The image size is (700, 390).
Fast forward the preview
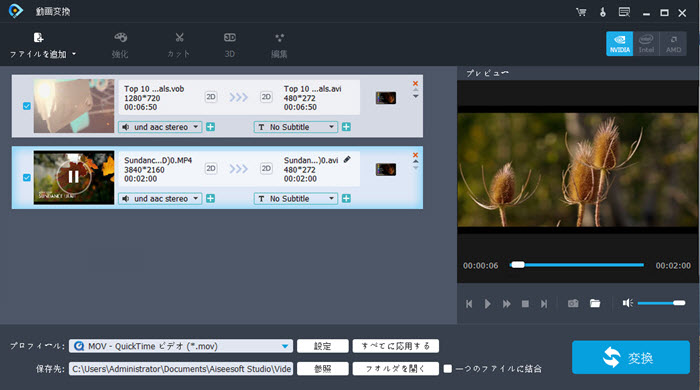(506, 304)
